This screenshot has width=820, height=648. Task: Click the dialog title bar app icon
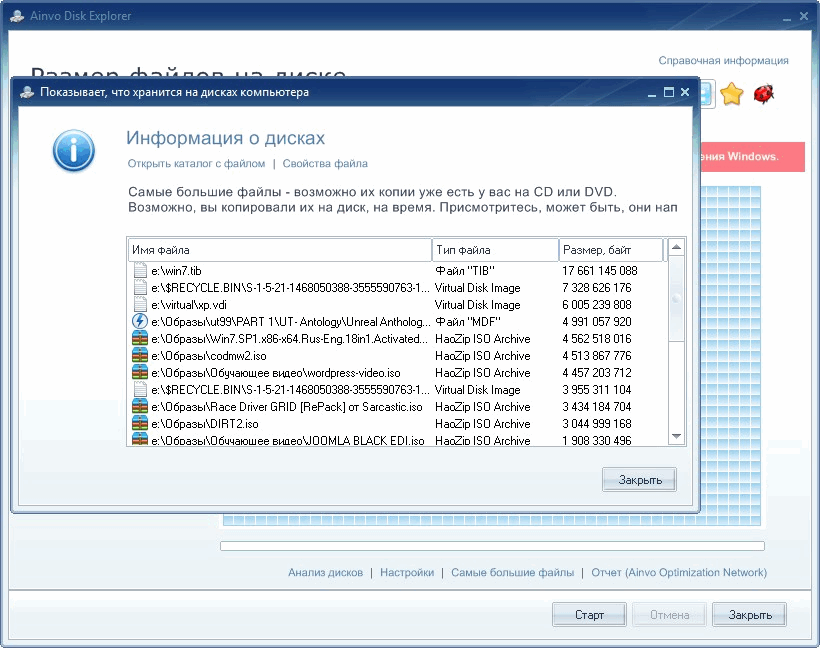click(27, 92)
